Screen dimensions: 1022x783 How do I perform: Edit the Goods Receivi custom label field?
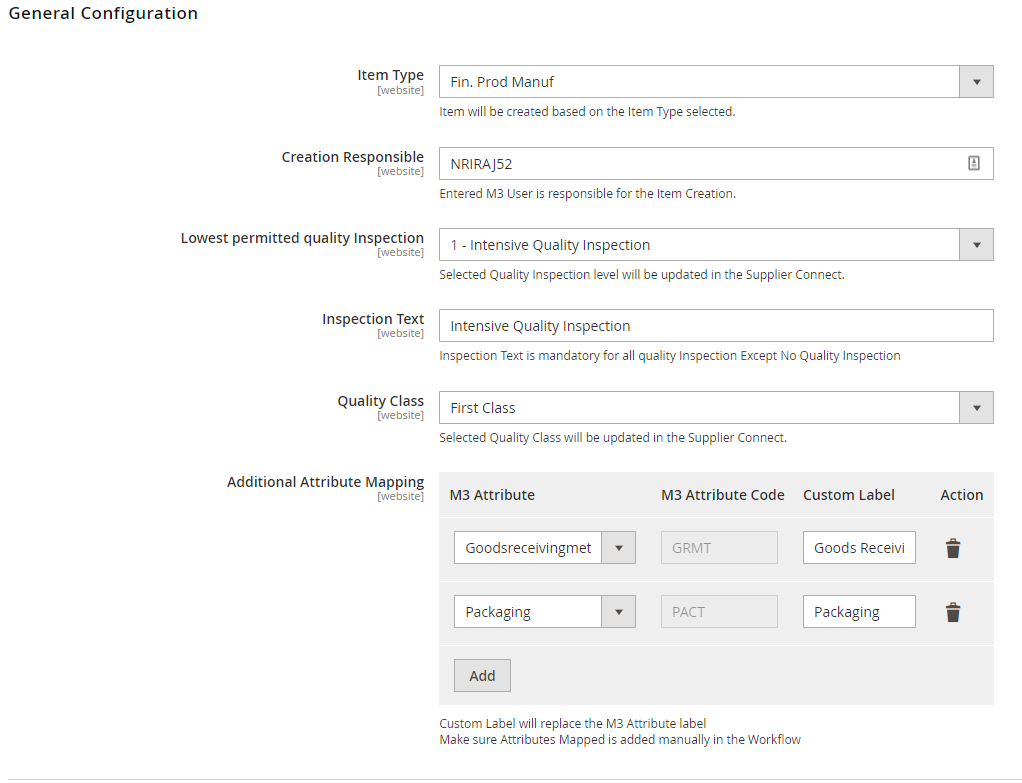click(x=859, y=548)
